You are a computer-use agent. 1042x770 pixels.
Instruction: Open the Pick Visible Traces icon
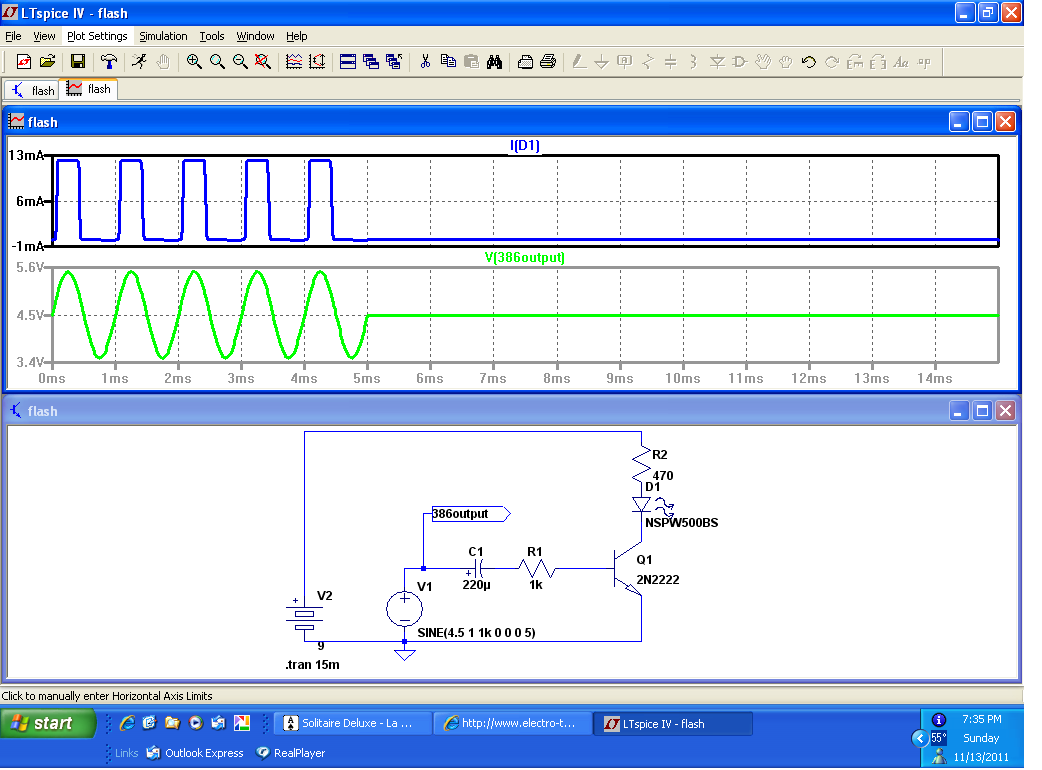[x=294, y=62]
